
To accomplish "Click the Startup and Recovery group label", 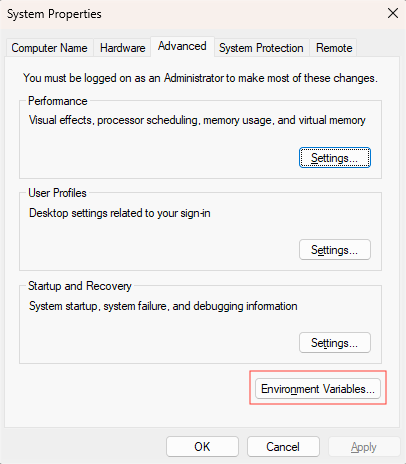I will pyautogui.click(x=80, y=286).
